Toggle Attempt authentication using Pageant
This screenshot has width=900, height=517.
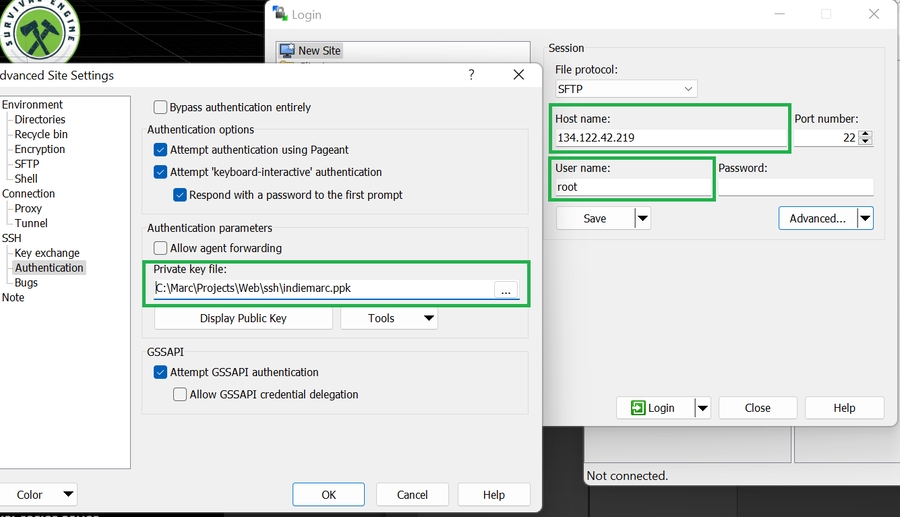click(160, 150)
